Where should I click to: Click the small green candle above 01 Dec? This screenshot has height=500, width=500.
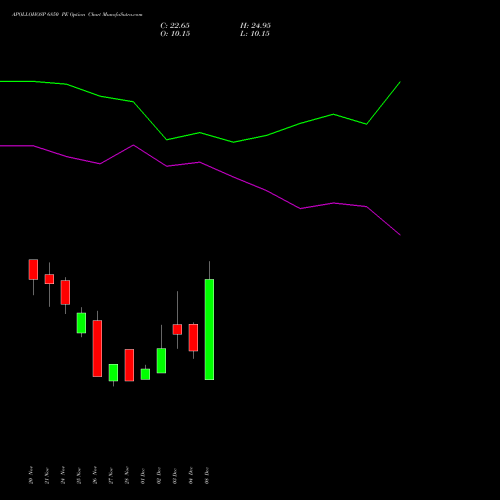[x=145, y=374]
